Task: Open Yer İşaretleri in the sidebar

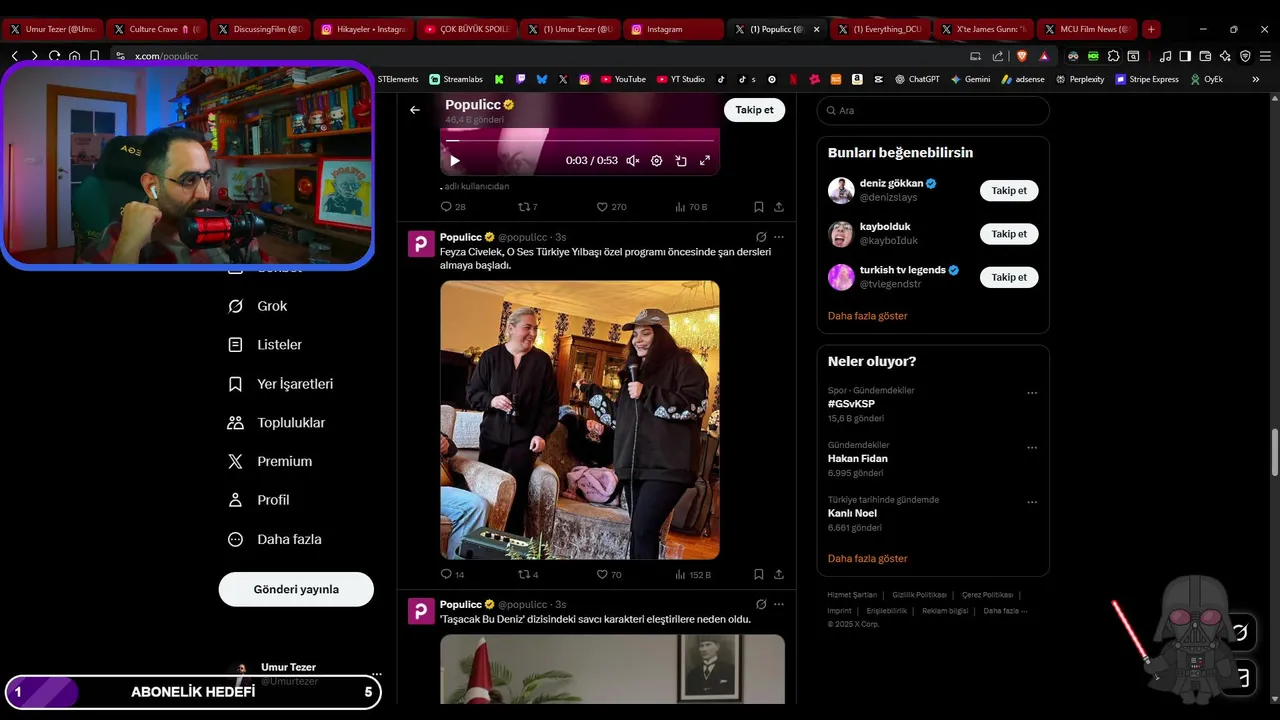Action: pos(281,384)
